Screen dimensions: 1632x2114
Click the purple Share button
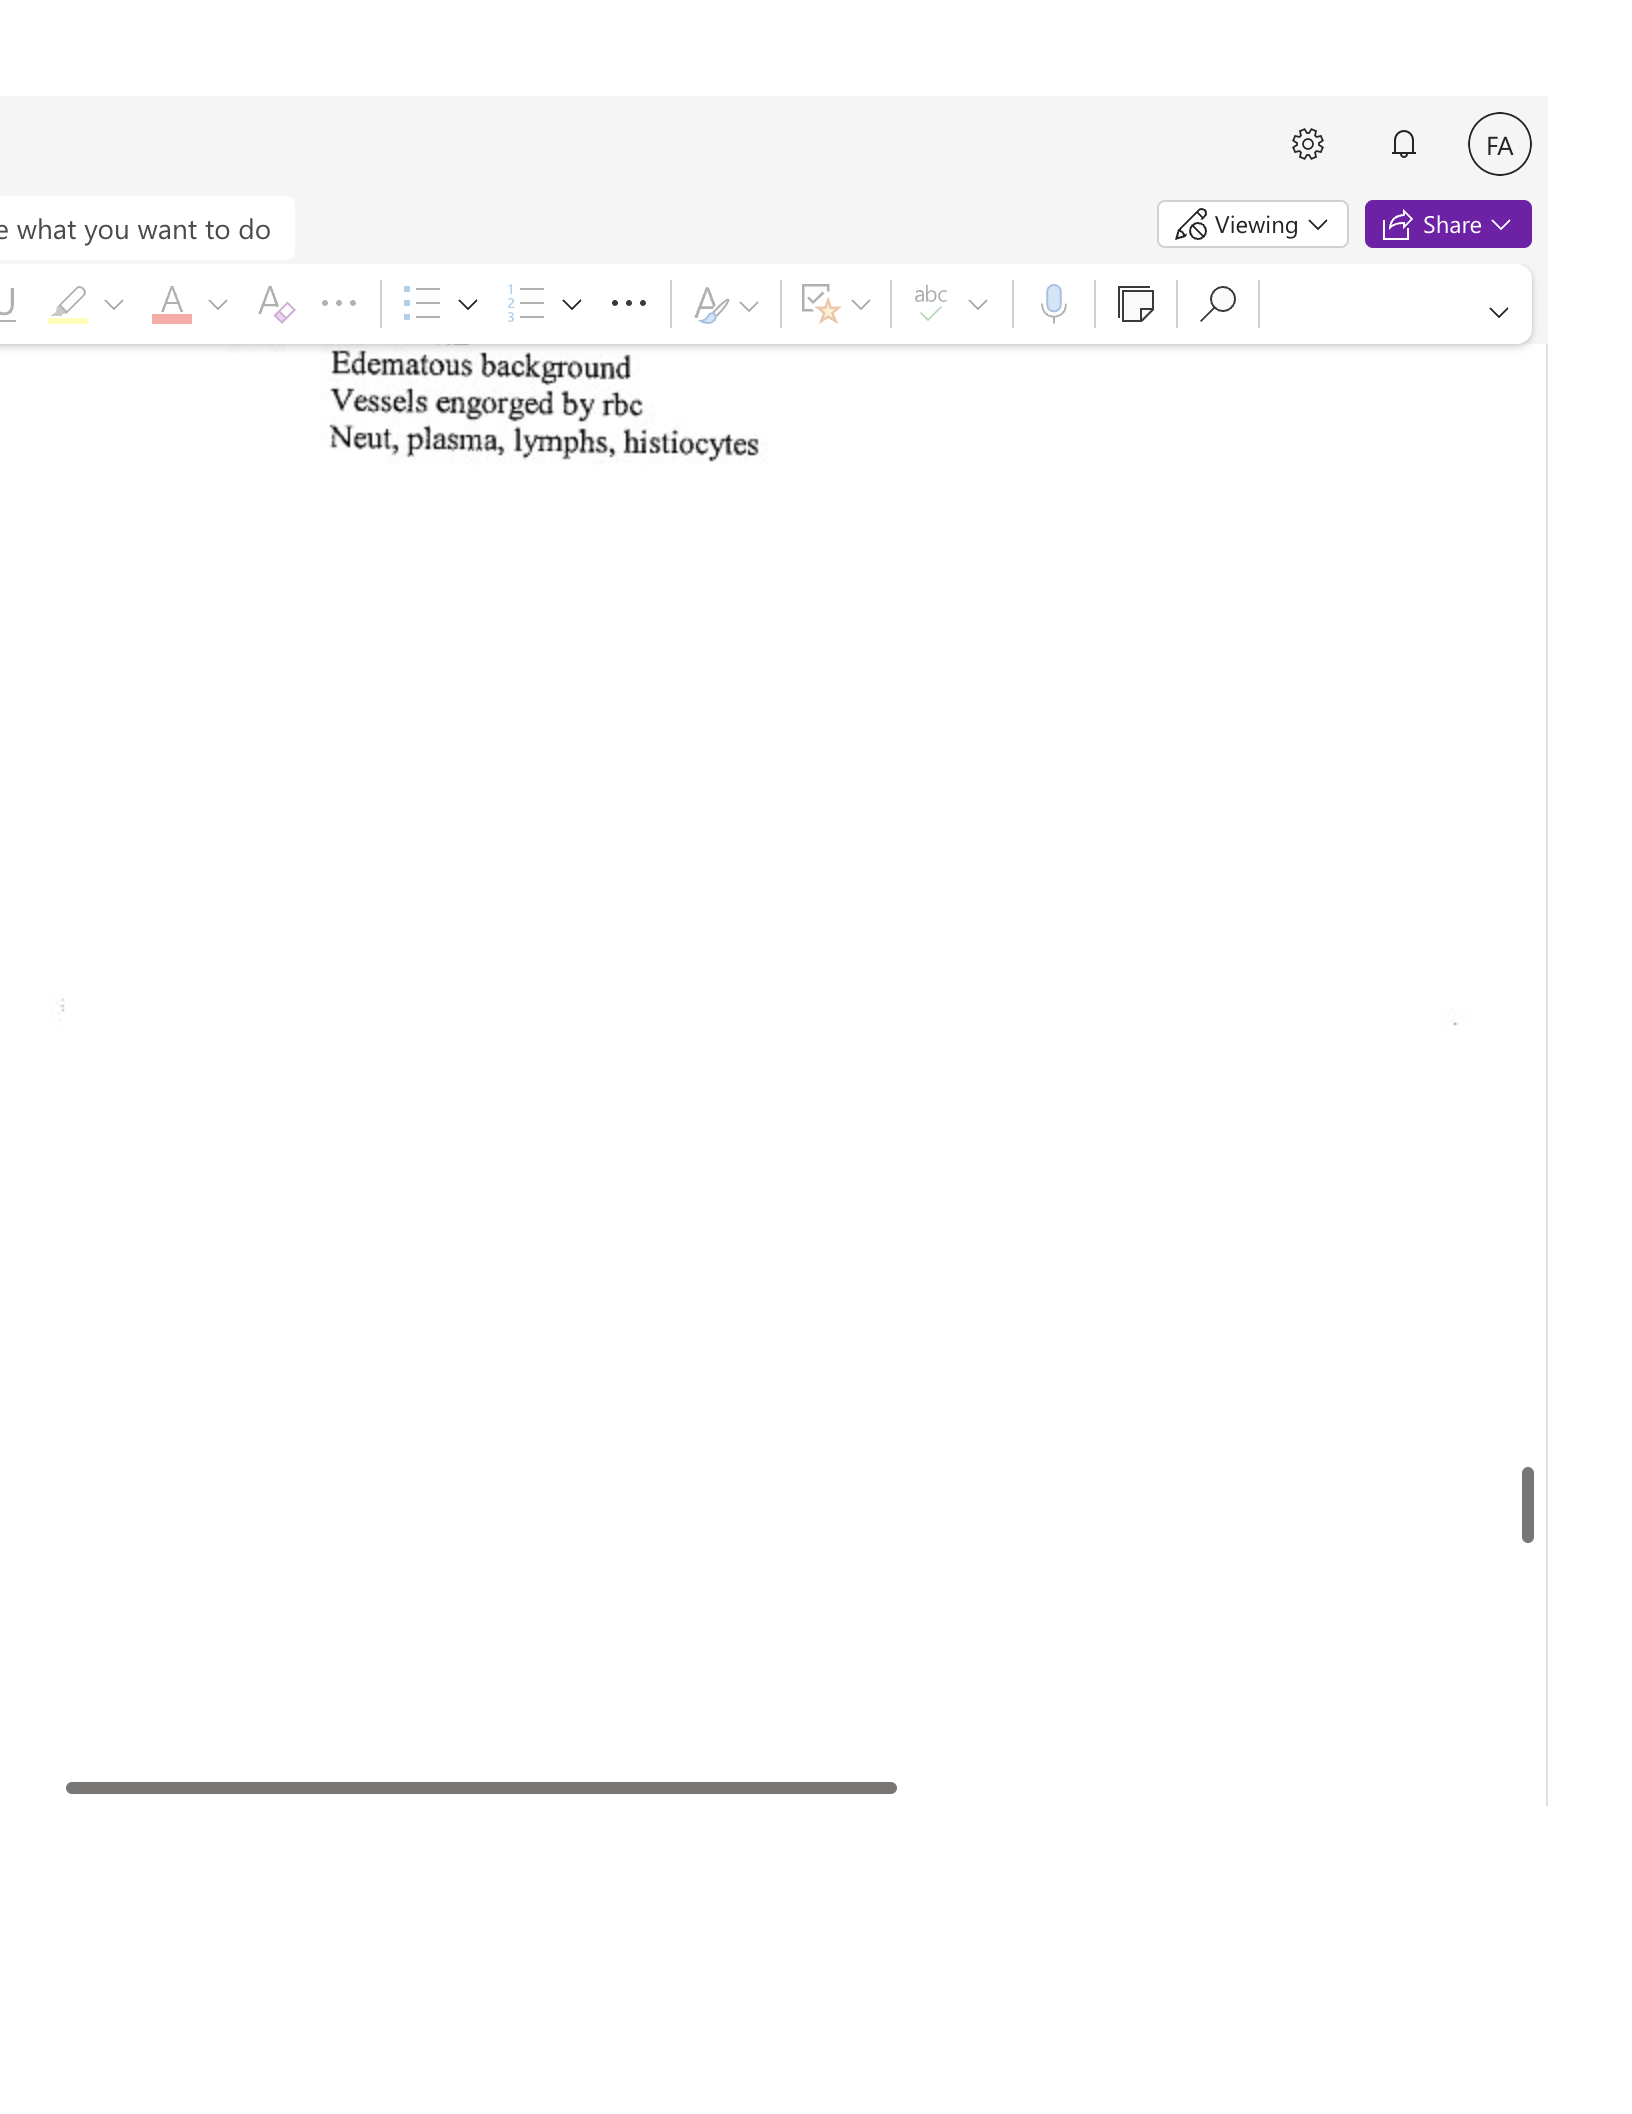click(1448, 225)
